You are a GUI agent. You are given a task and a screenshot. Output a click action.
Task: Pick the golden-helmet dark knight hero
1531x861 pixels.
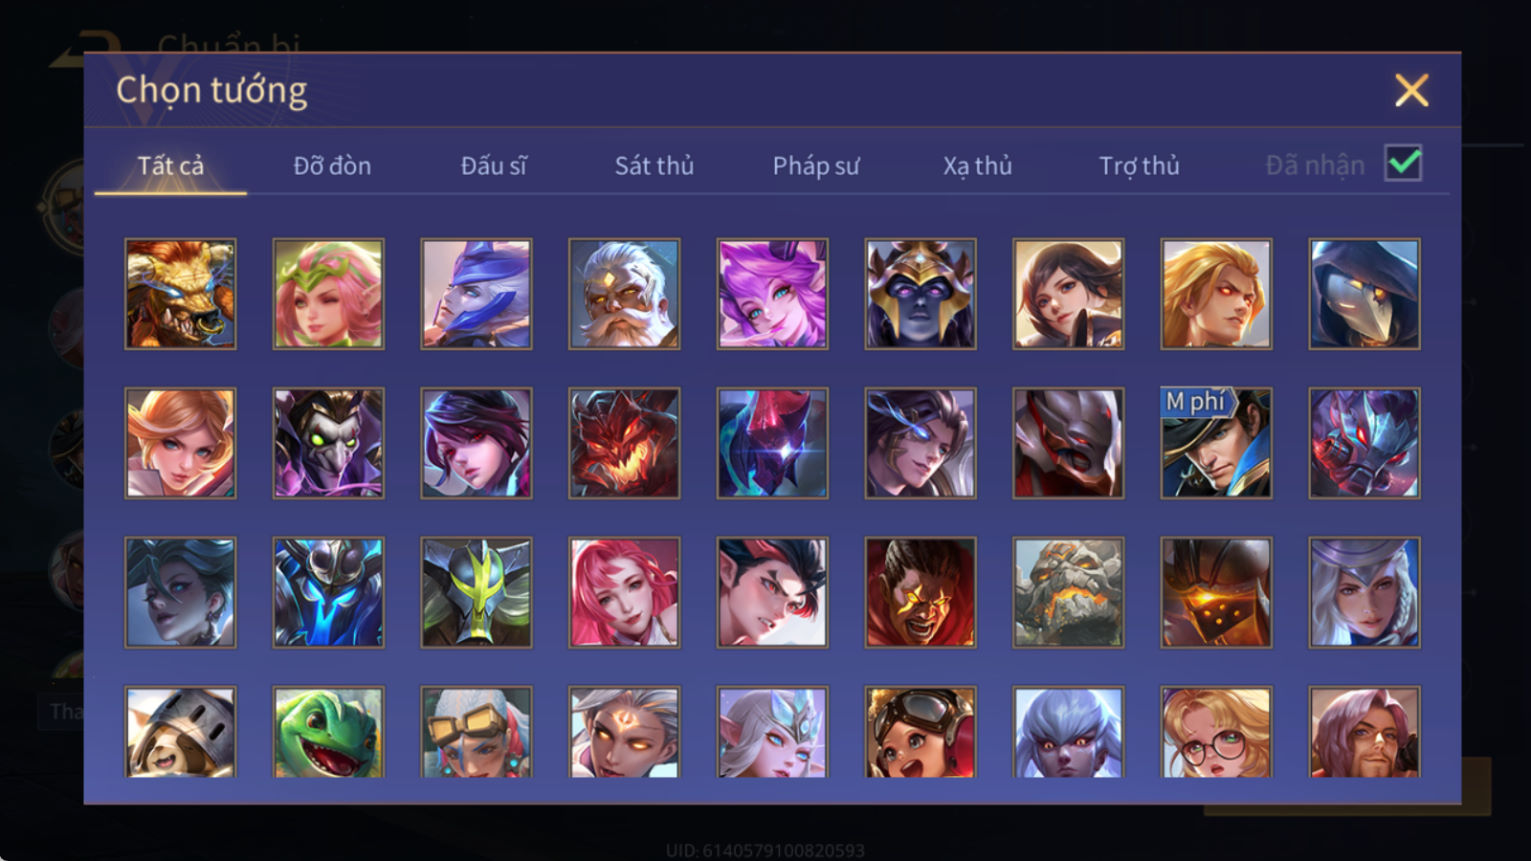coord(920,294)
